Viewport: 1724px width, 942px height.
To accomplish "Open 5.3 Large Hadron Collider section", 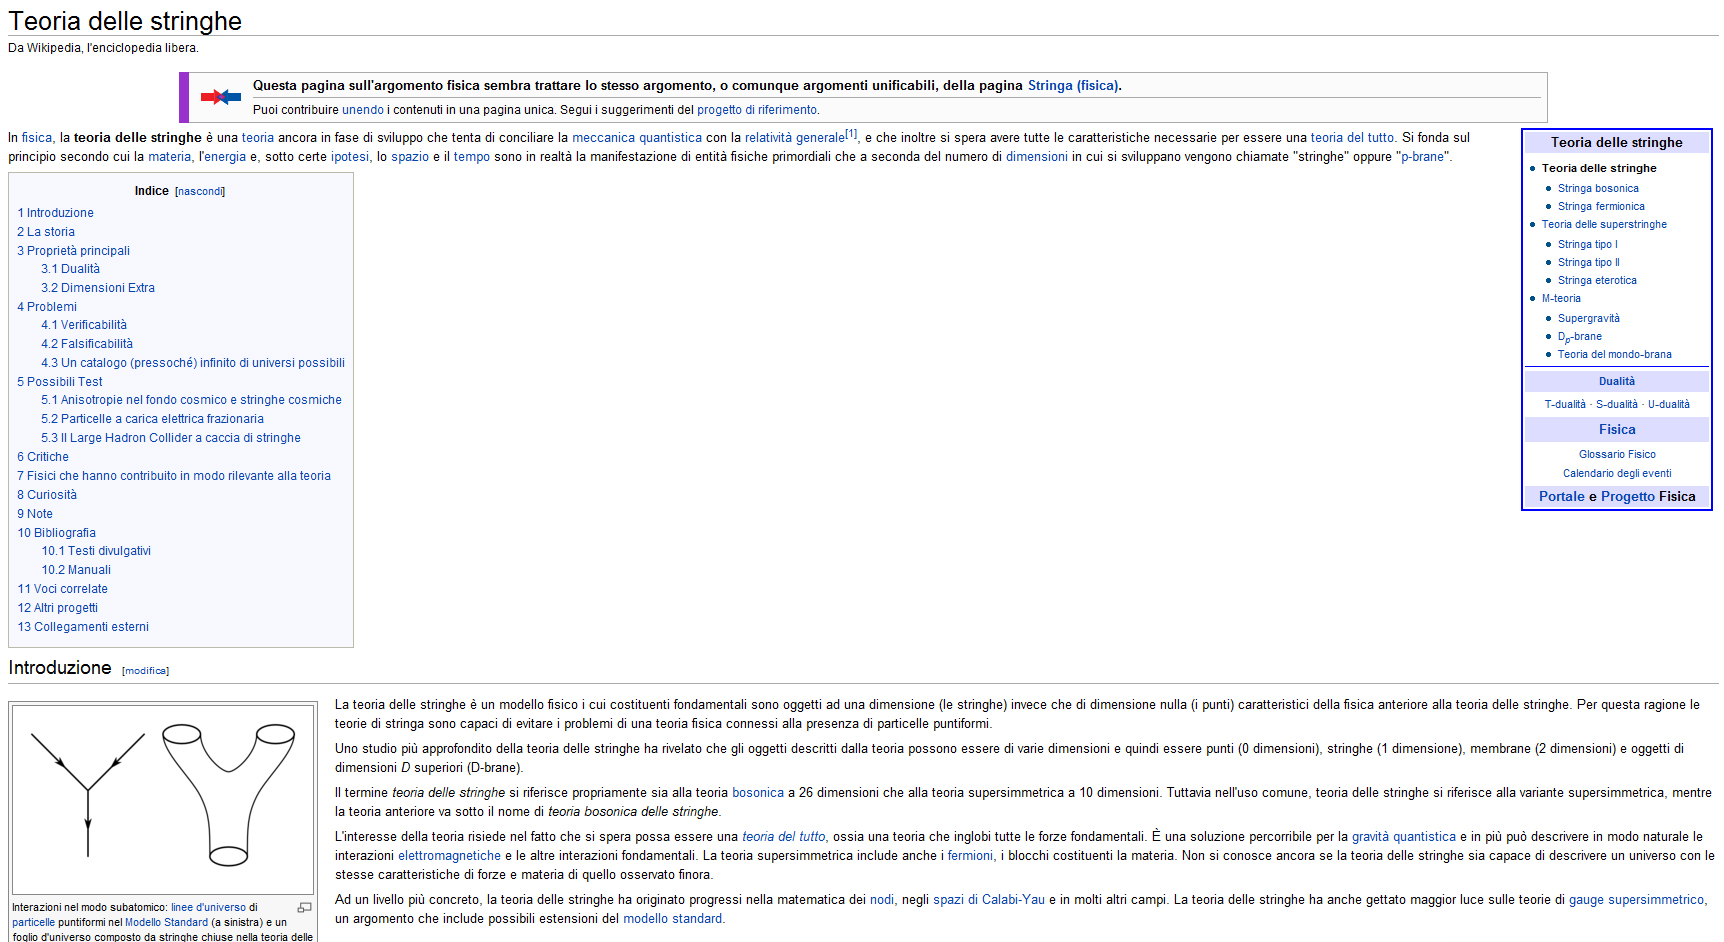I will [171, 438].
